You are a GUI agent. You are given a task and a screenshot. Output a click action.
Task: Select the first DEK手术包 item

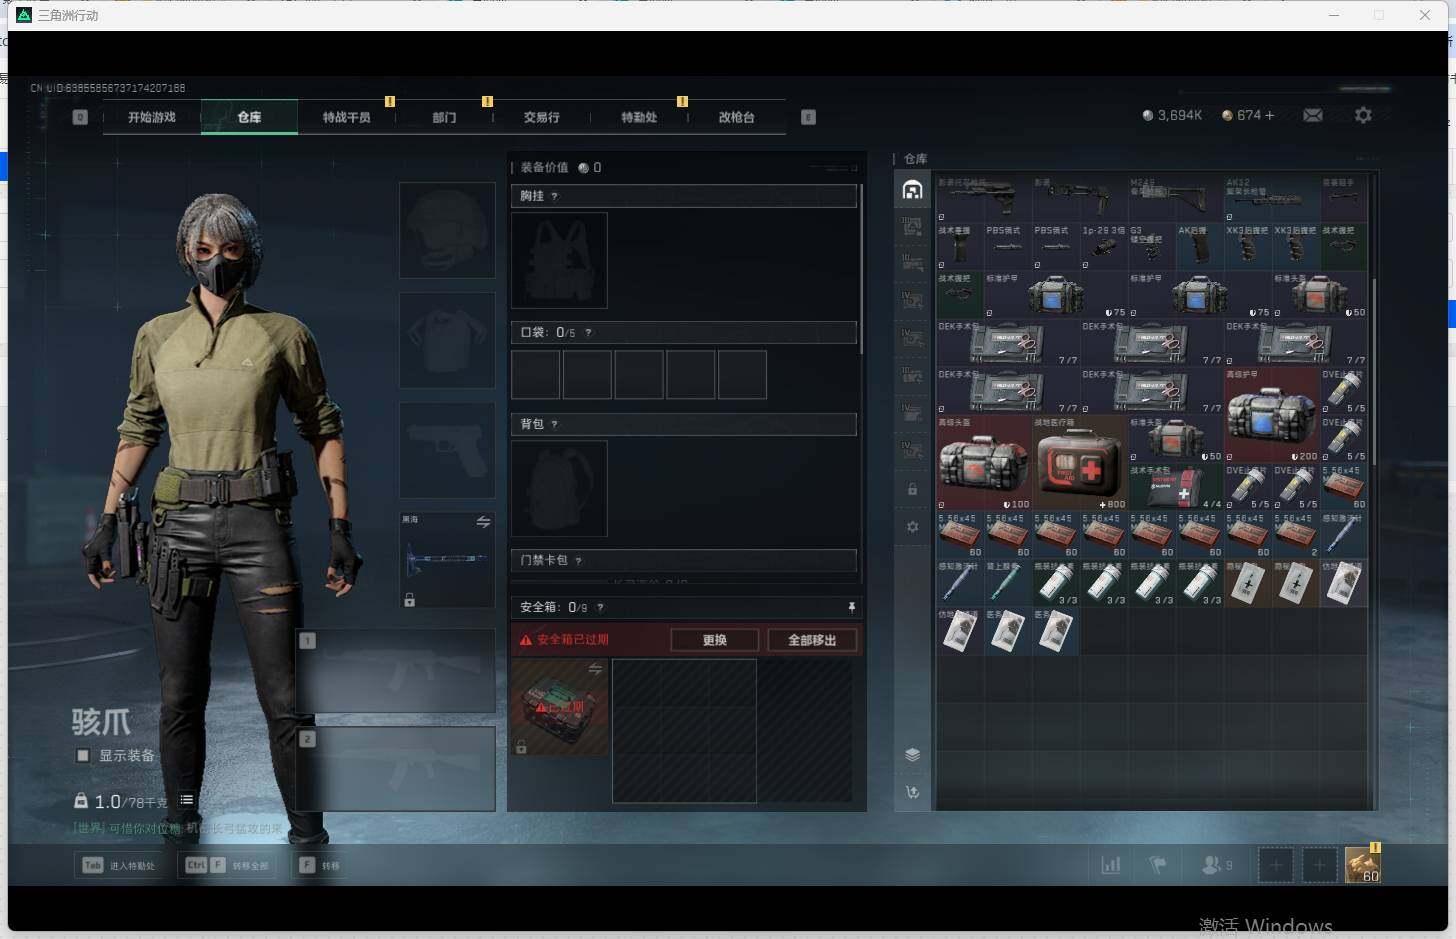(1008, 342)
